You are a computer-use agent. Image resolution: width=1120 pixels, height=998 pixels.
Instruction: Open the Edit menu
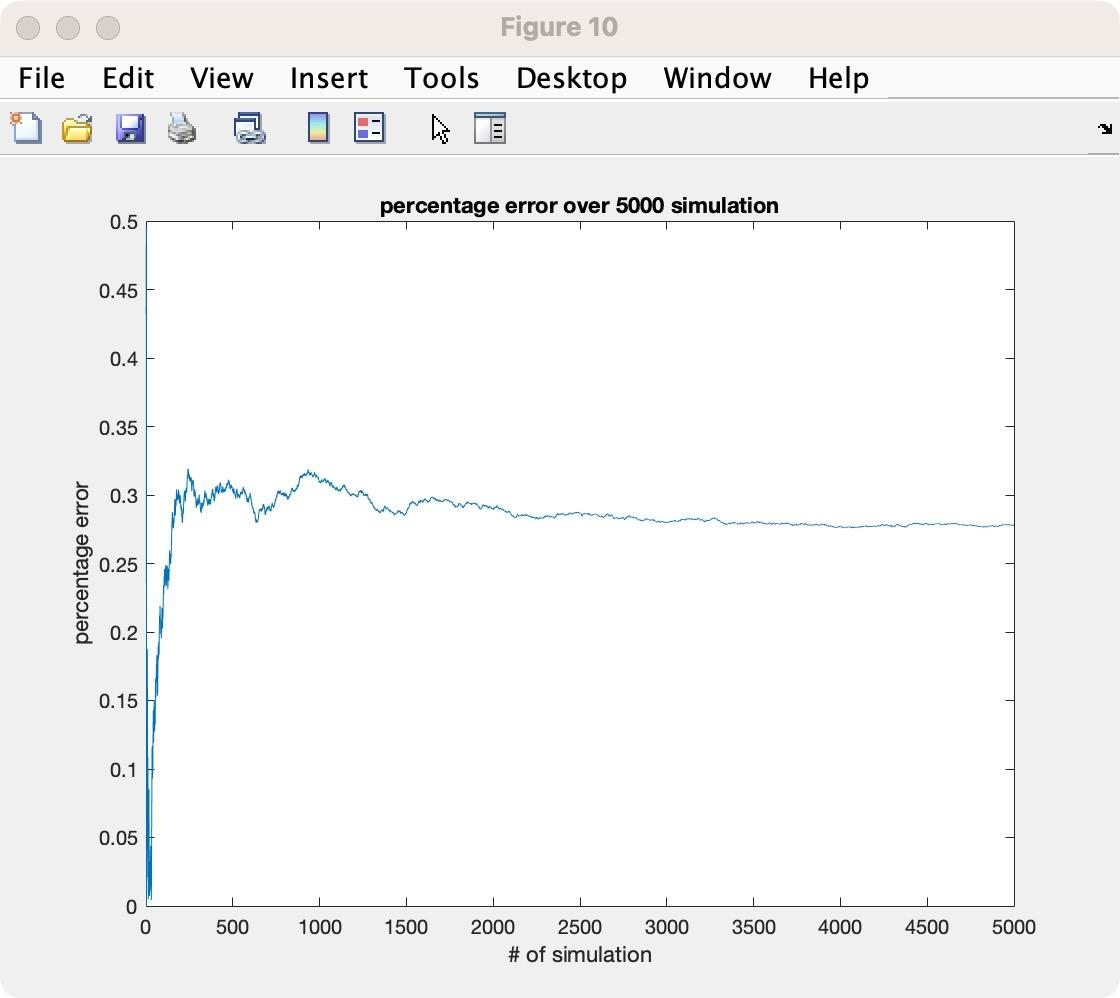tap(128, 78)
